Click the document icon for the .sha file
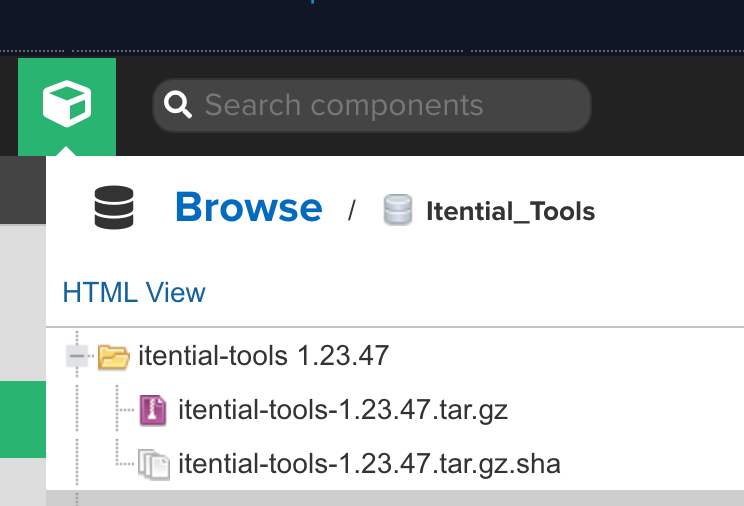This screenshot has height=506, width=744. pos(153,464)
